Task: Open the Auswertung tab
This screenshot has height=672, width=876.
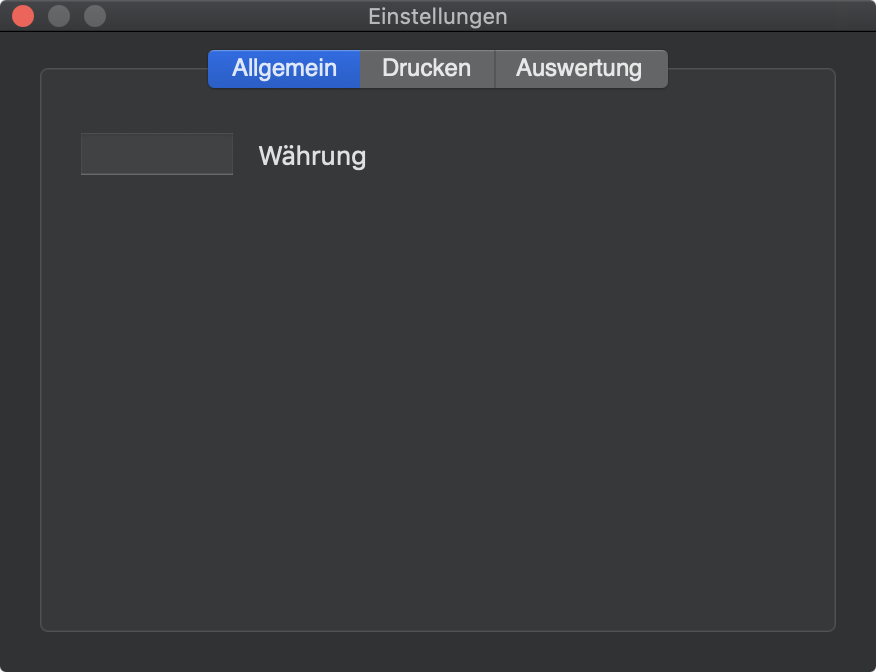Action: 581,69
